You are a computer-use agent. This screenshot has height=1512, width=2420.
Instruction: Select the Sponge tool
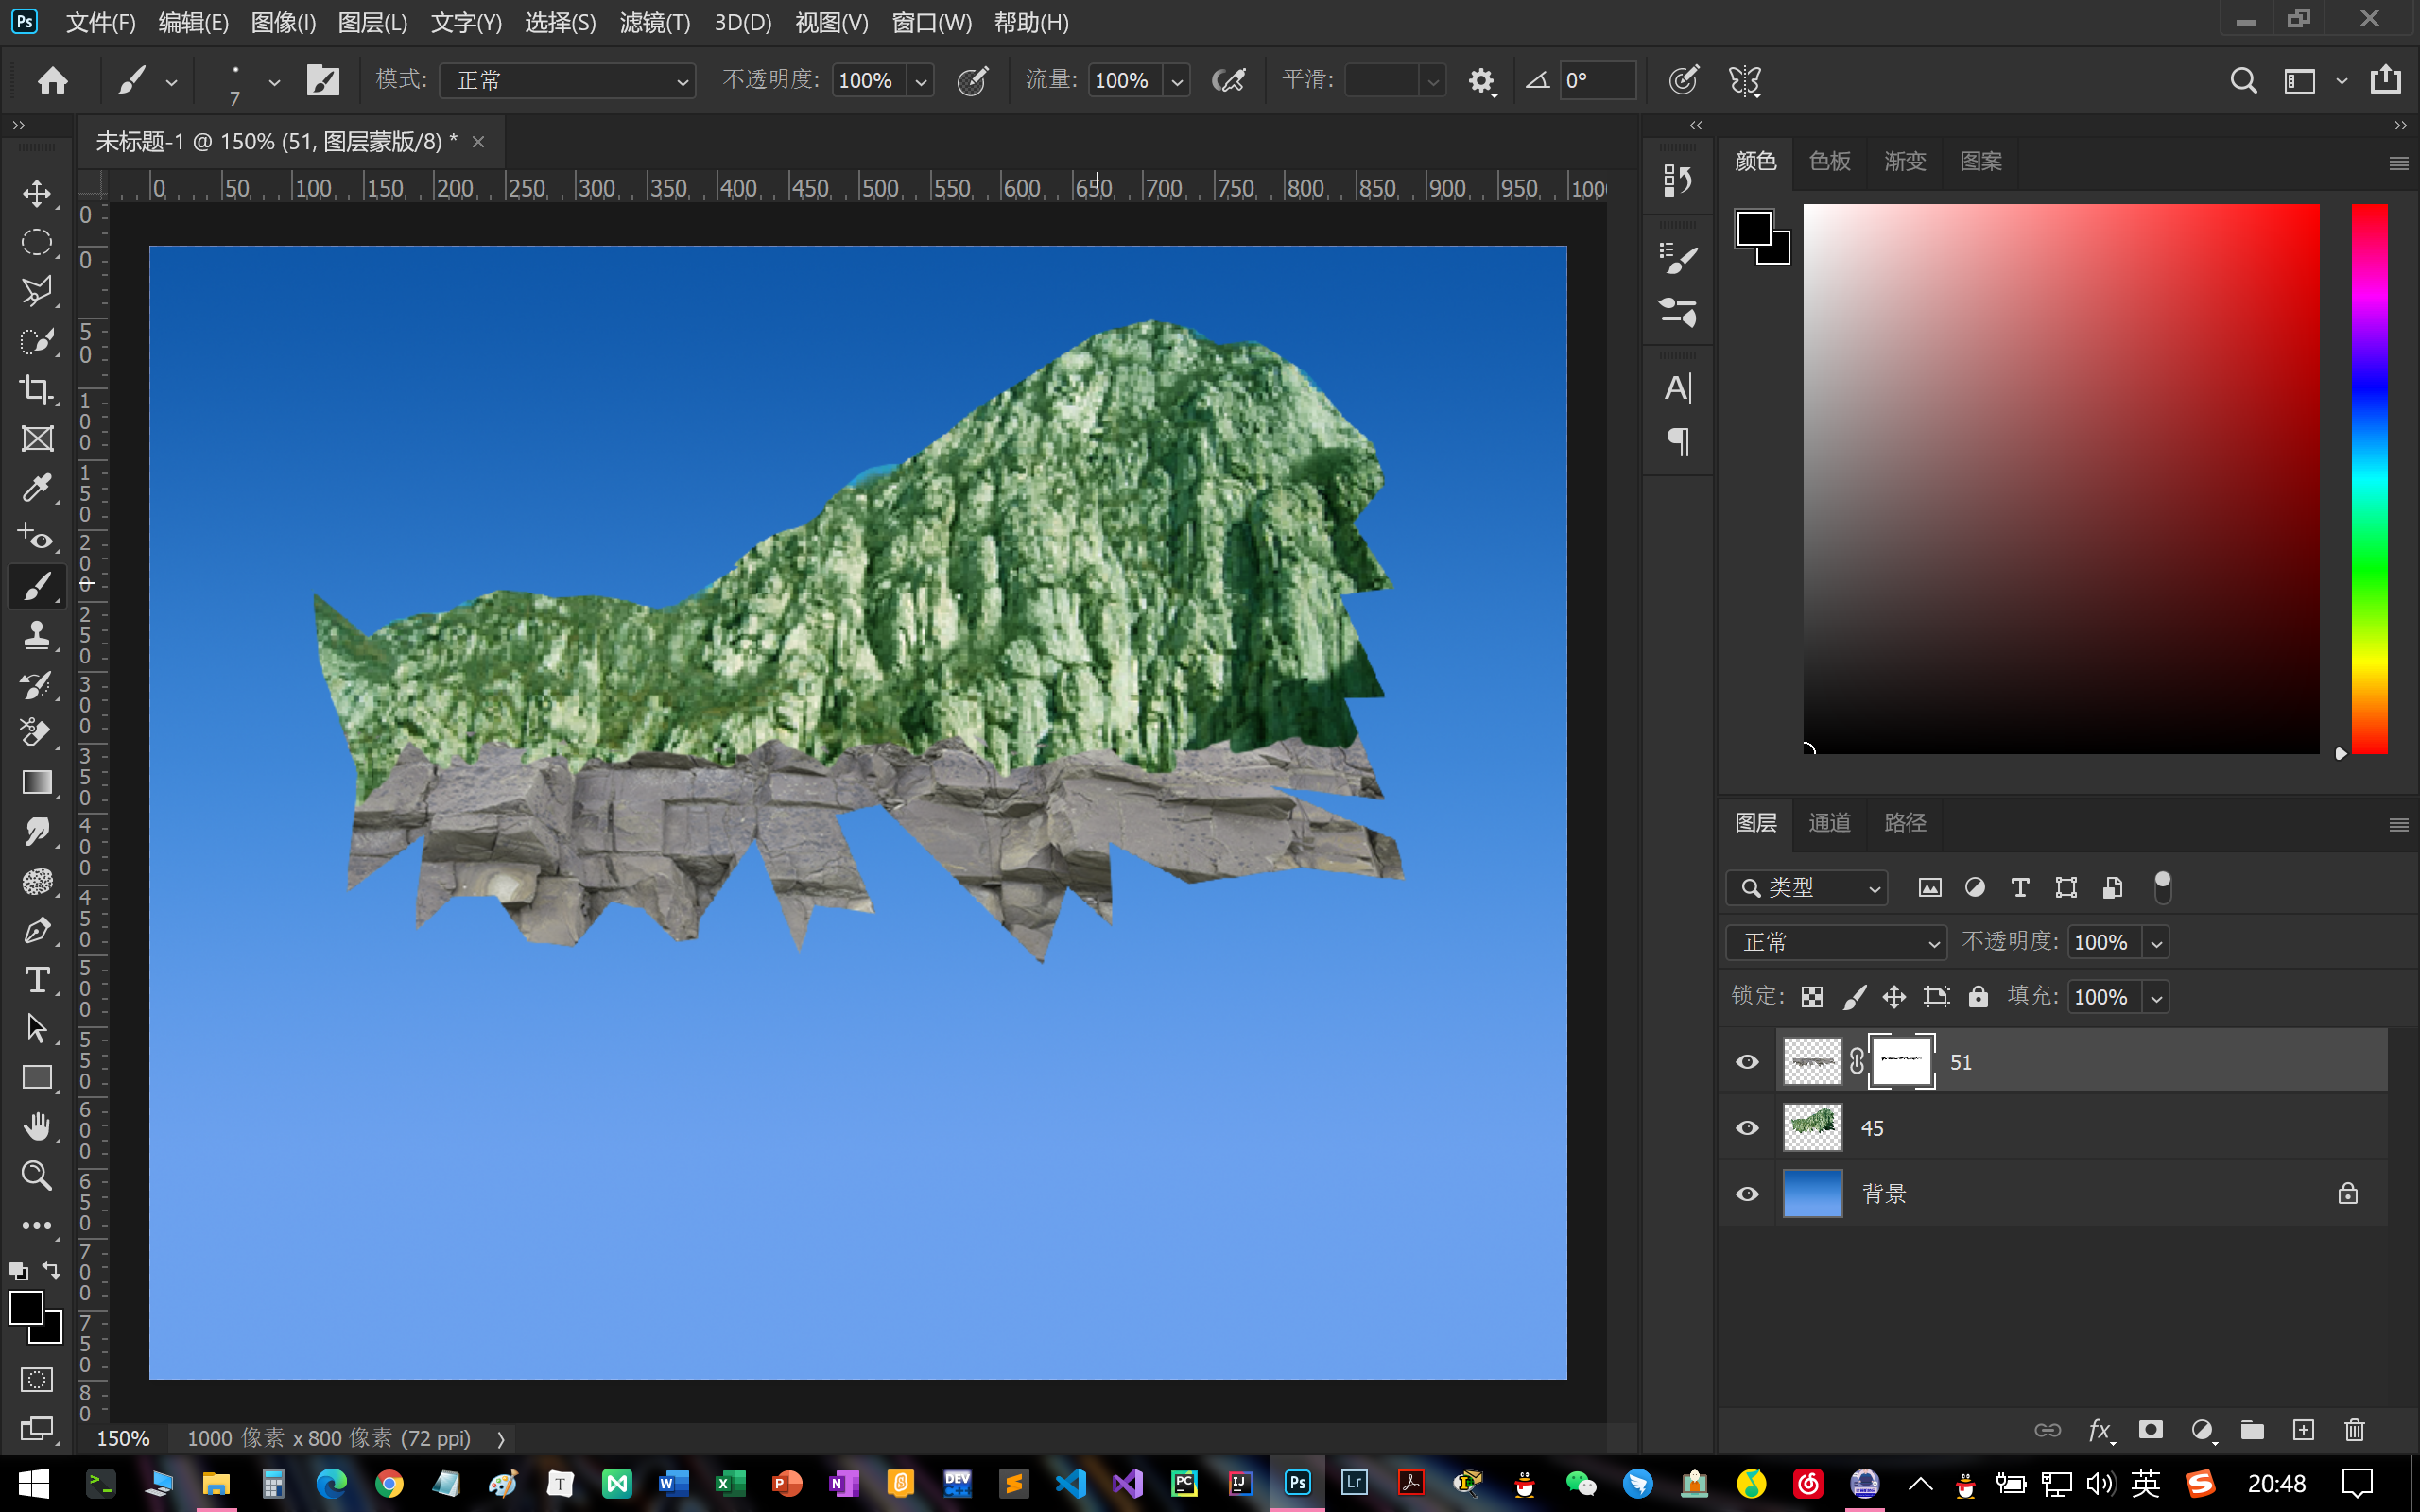(x=37, y=880)
